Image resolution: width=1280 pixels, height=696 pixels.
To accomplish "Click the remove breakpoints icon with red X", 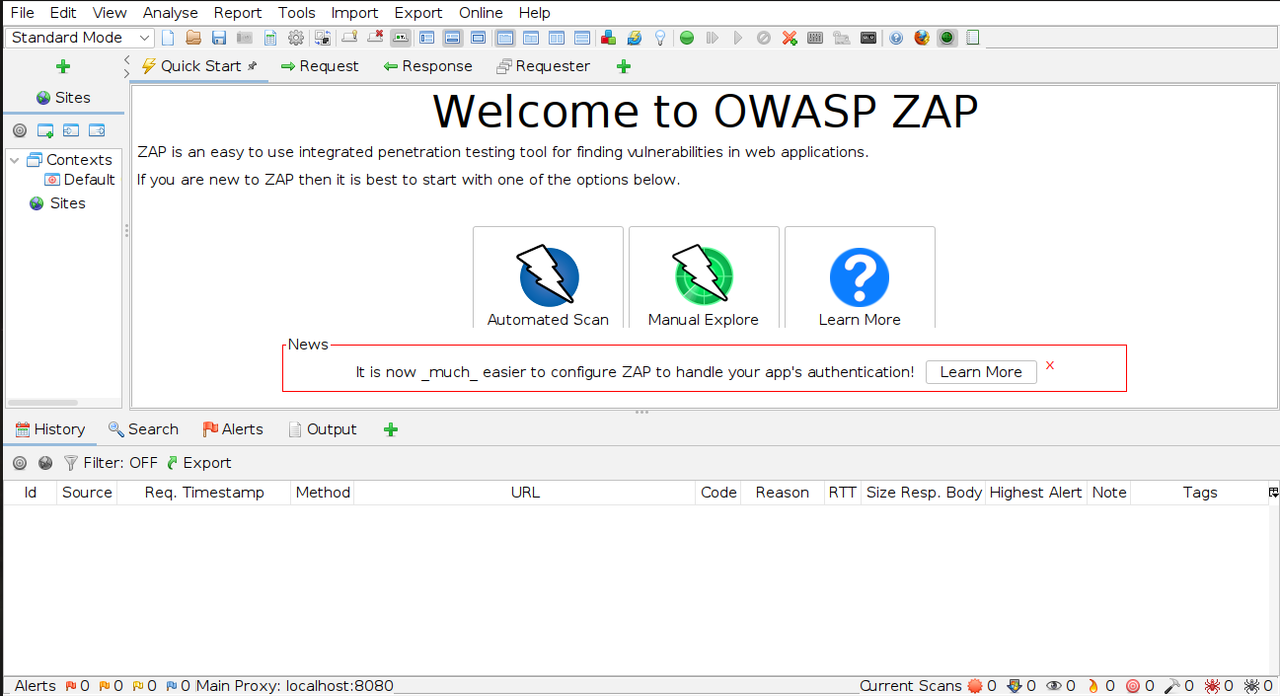I will coord(376,38).
